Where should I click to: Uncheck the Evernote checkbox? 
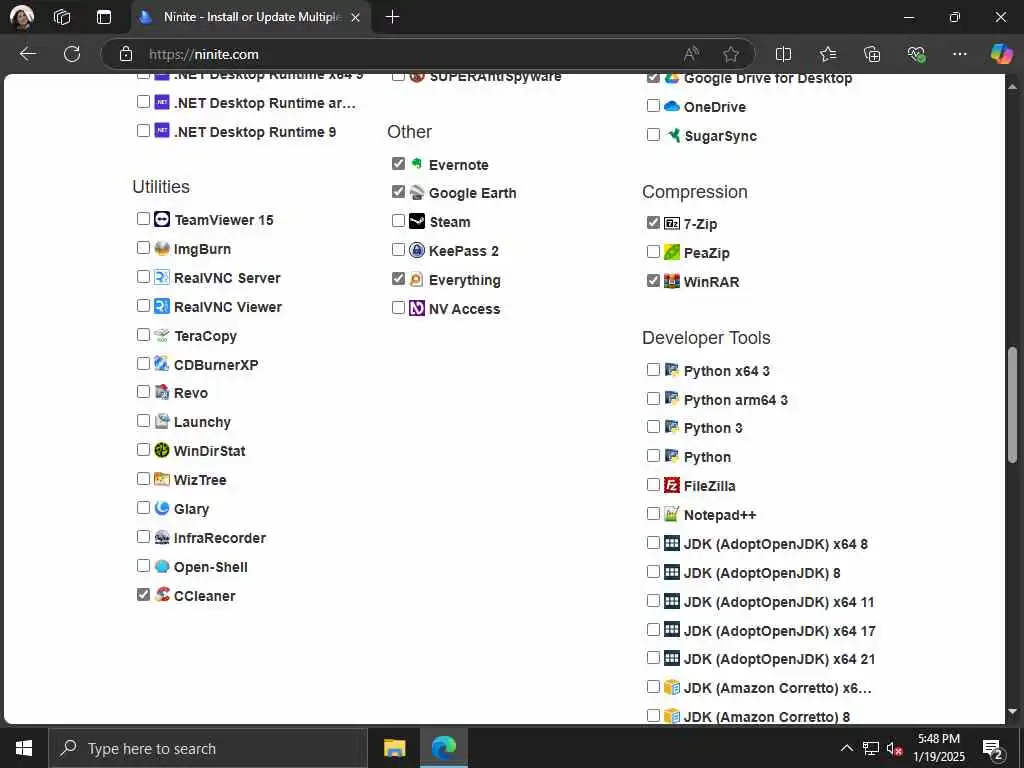point(398,163)
